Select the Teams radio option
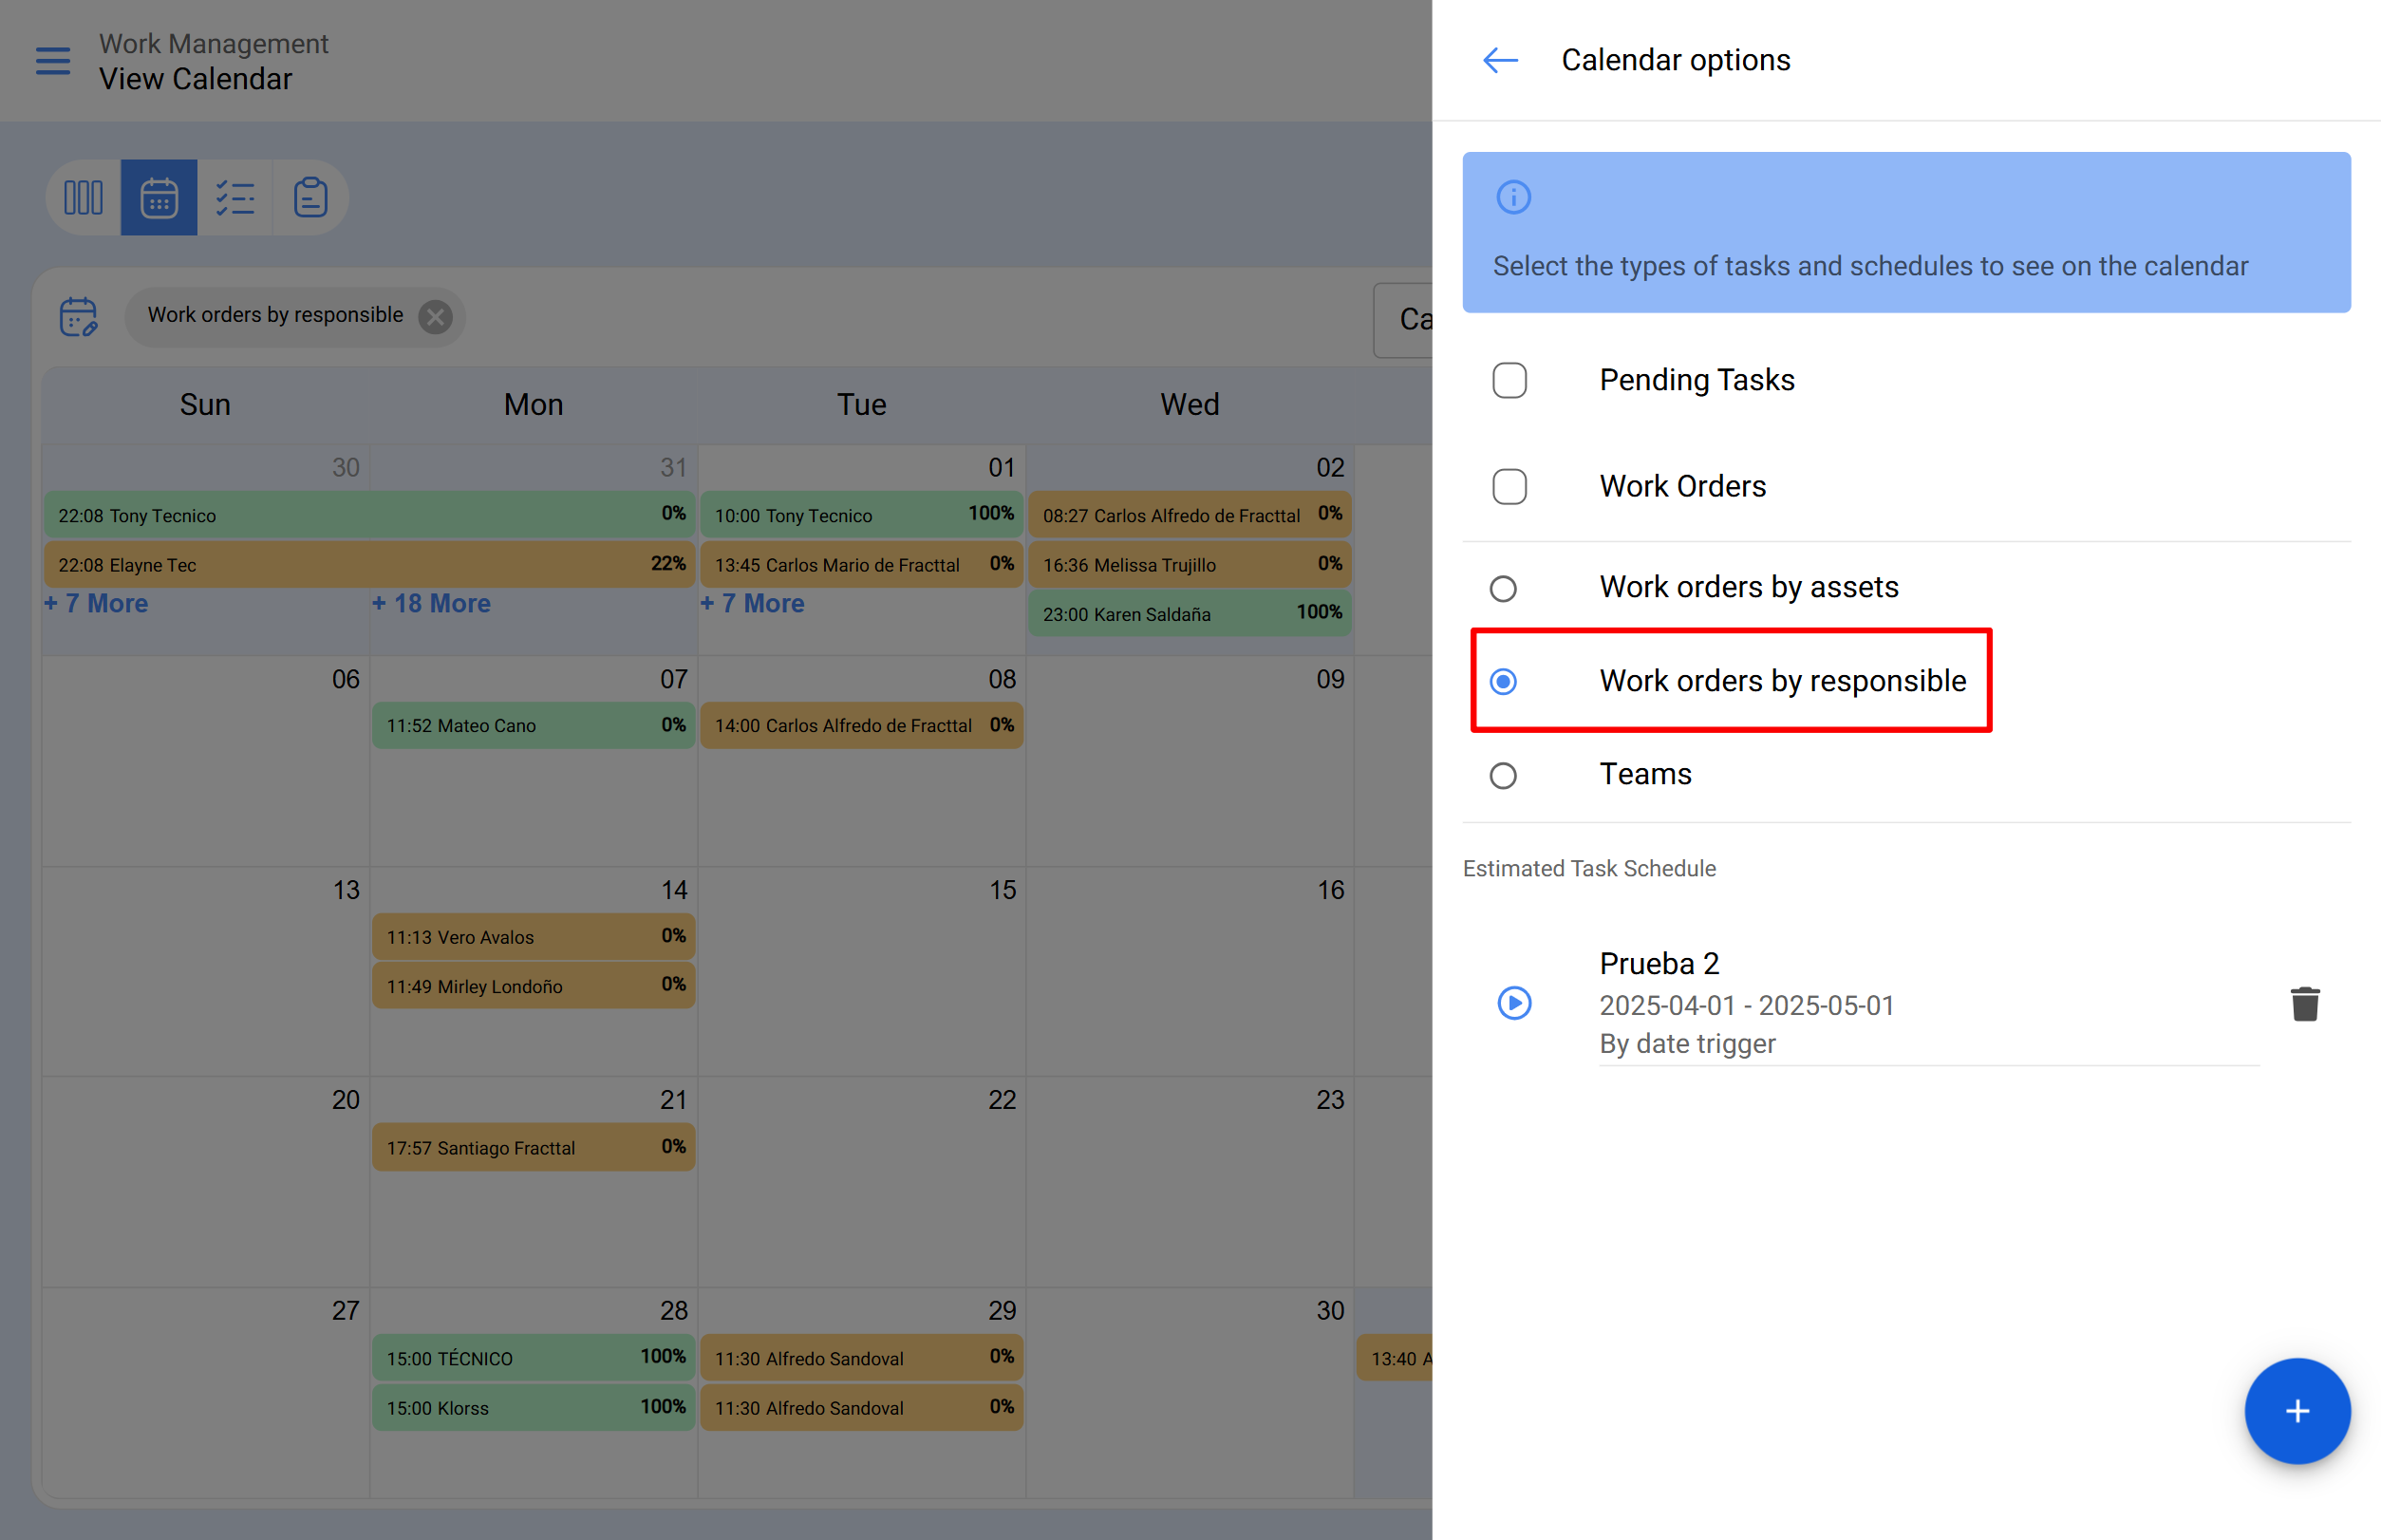This screenshot has height=1540, width=2381. tap(1503, 776)
